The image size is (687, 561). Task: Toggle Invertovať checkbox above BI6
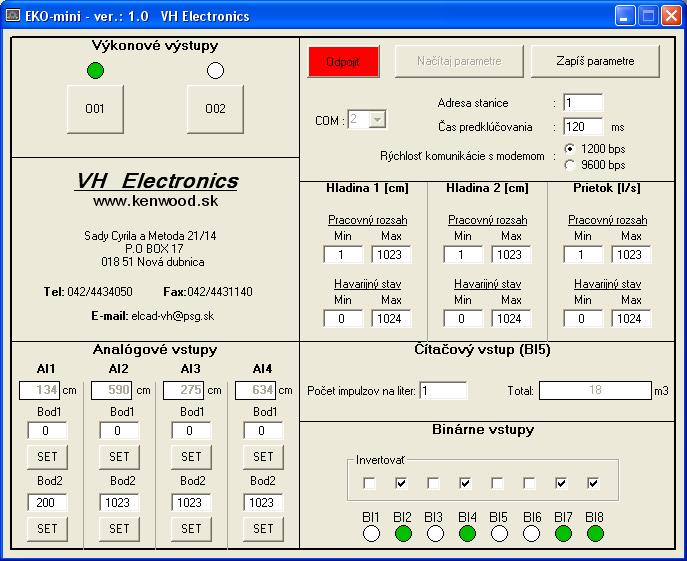[x=529, y=483]
